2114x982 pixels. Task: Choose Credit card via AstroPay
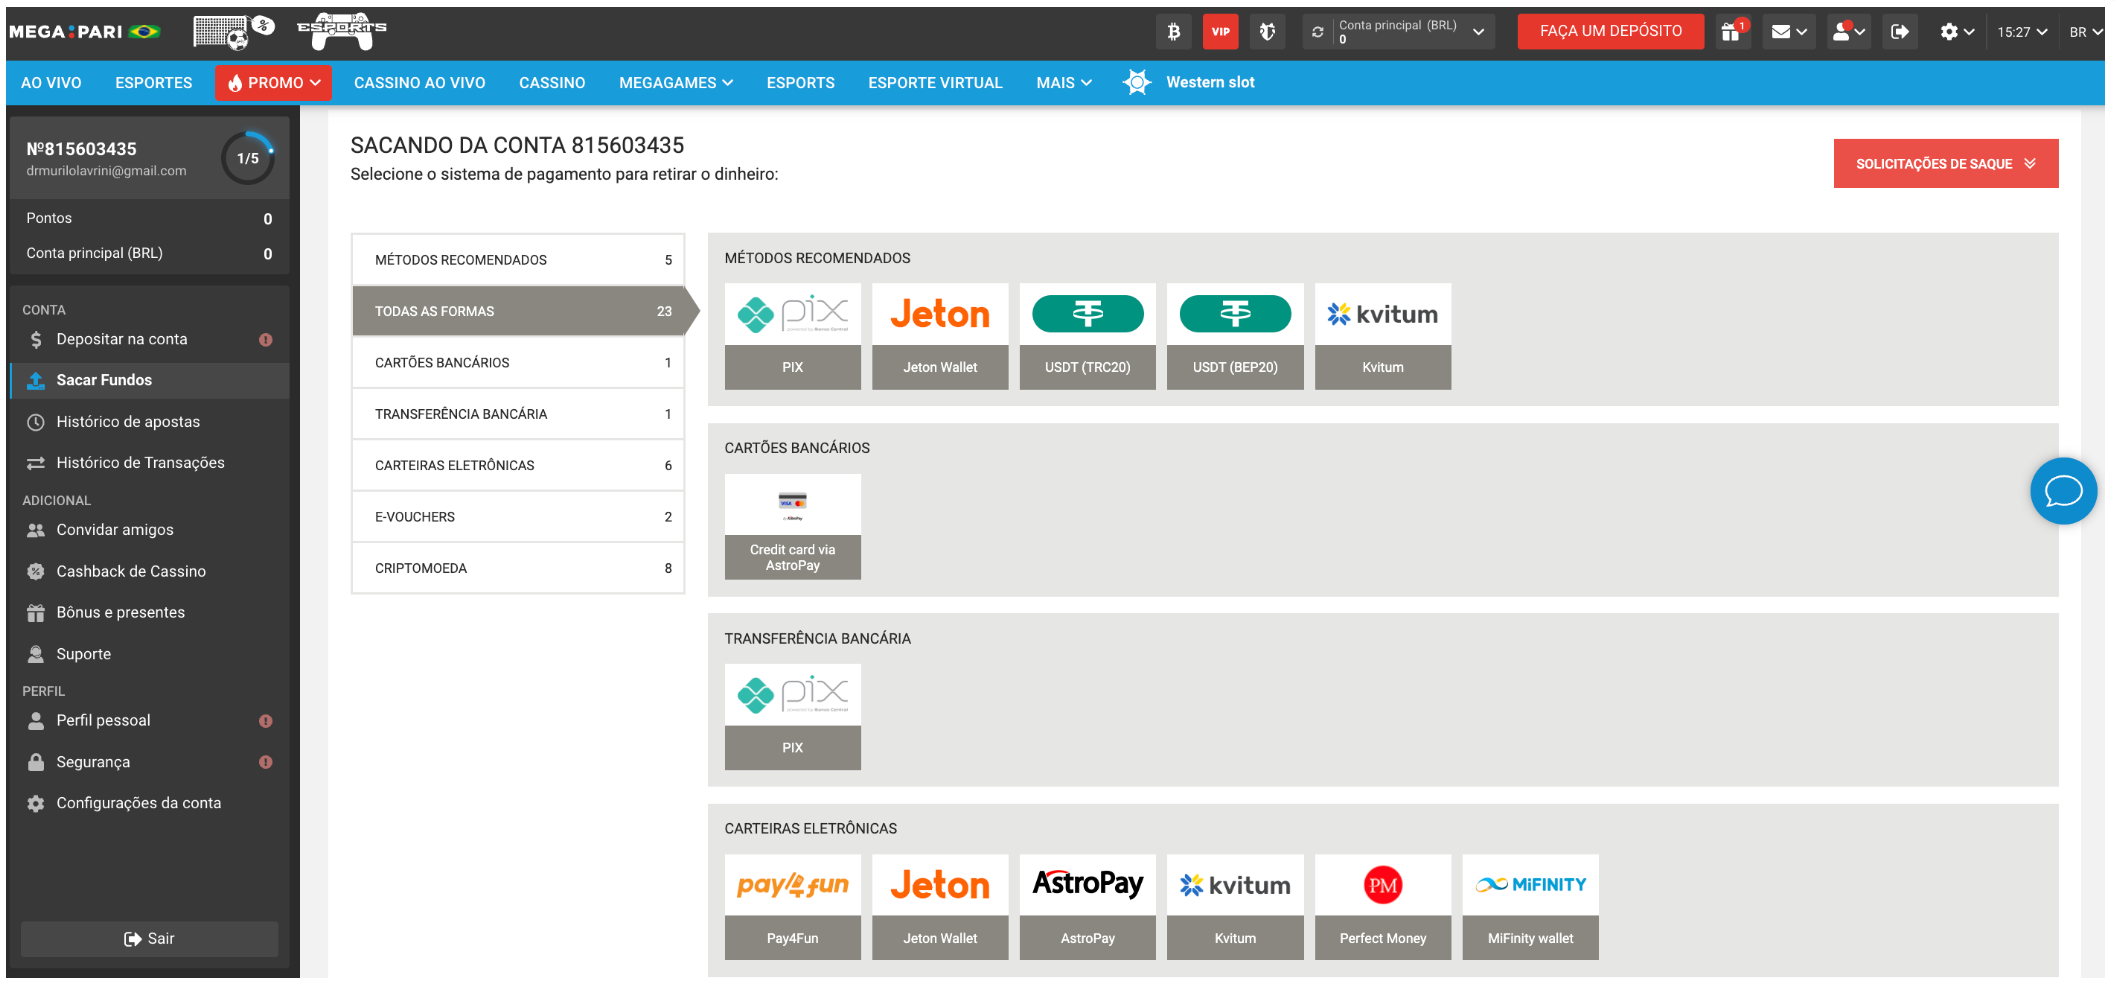792,527
